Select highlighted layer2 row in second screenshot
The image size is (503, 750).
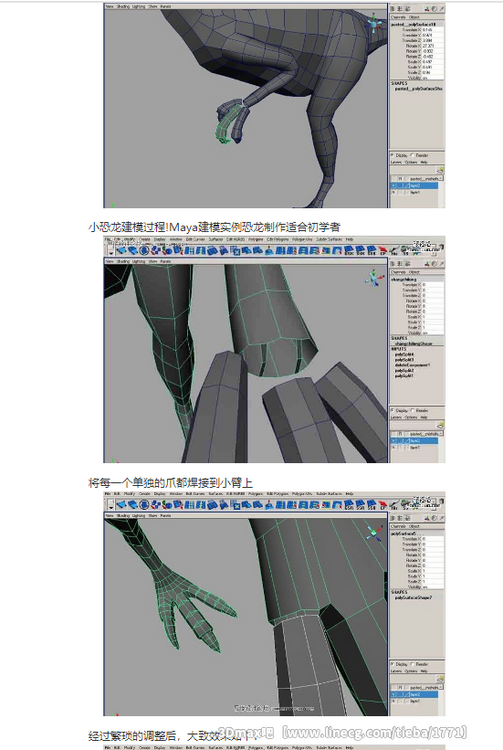[x=415, y=441]
